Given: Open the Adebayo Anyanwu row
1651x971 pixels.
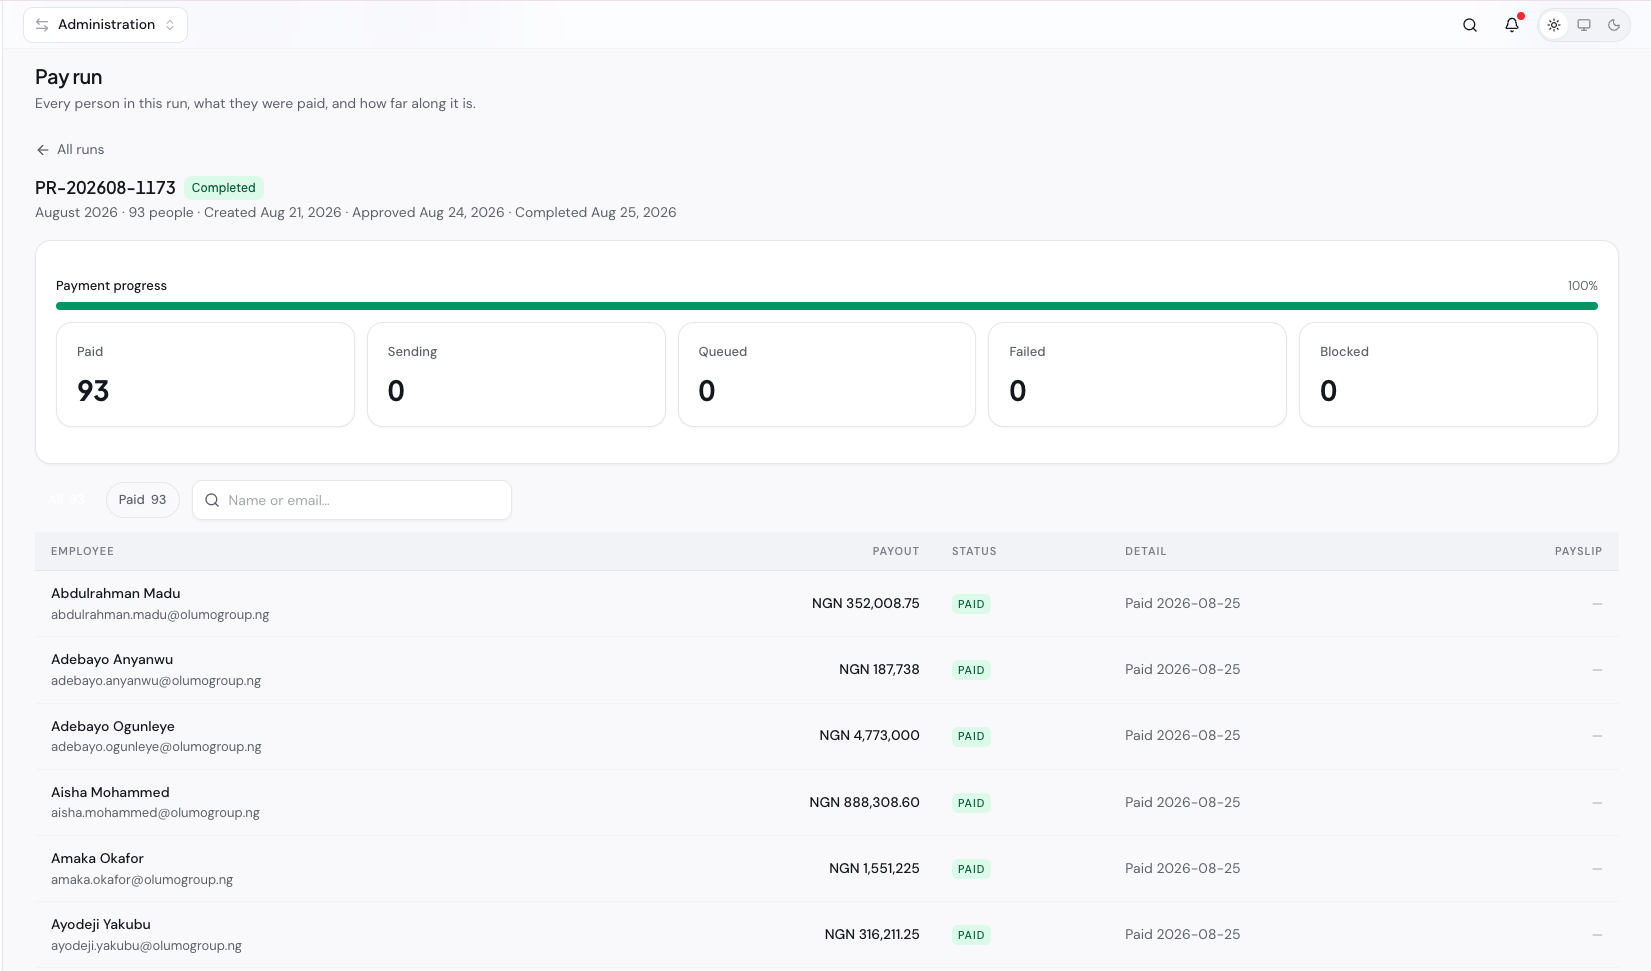Looking at the screenshot, I should [827, 670].
